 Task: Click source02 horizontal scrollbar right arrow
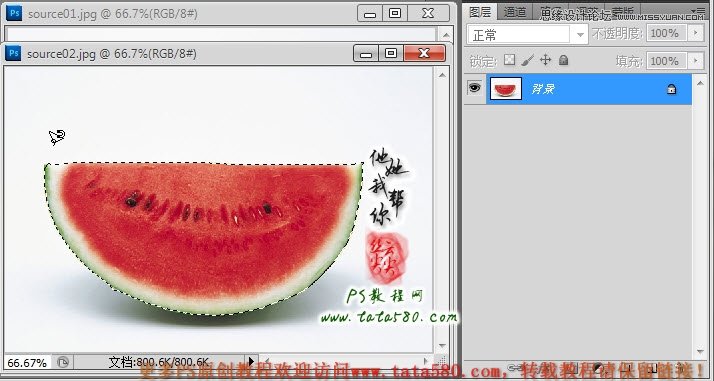click(x=426, y=361)
